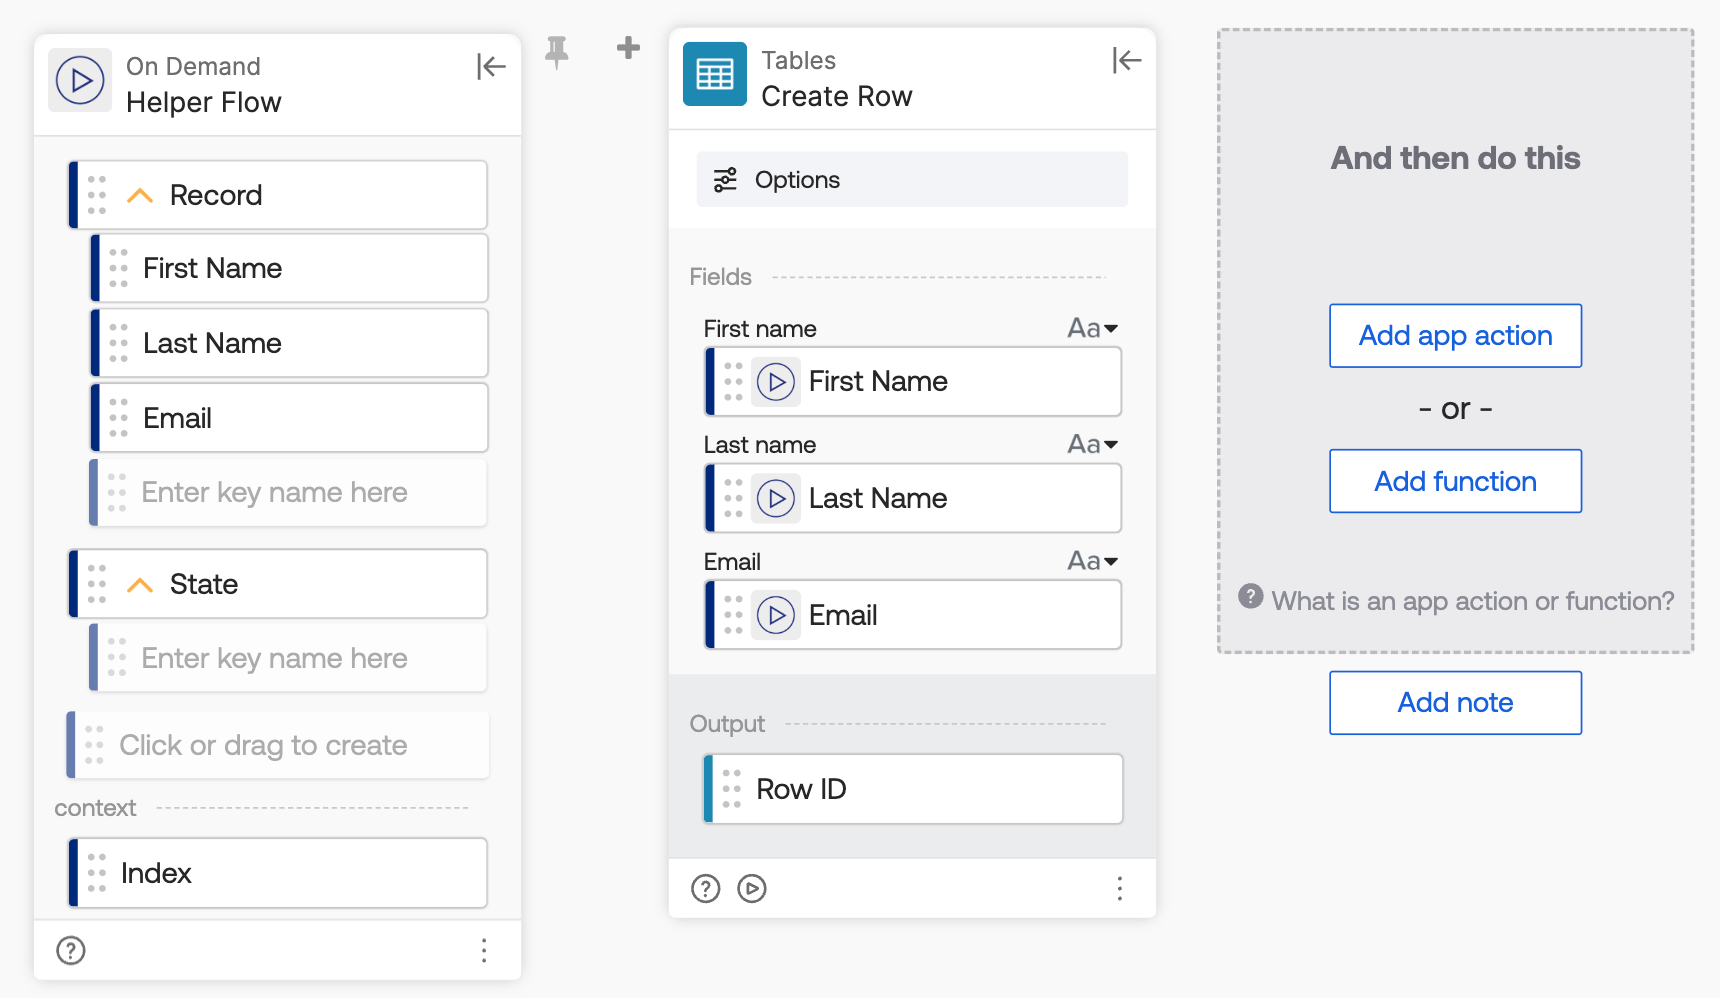The width and height of the screenshot is (1720, 998).
Task: Click play icon in Last name mapped pill
Action: pos(776,498)
